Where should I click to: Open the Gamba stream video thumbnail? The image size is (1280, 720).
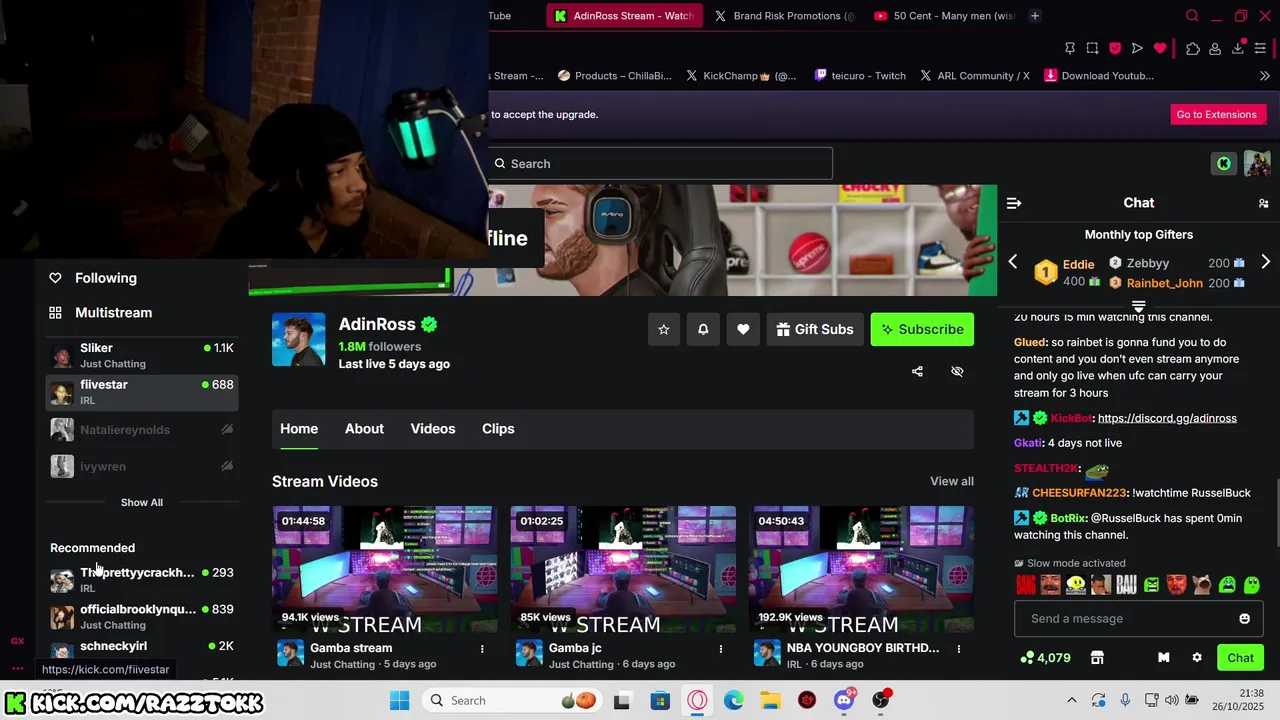click(385, 569)
